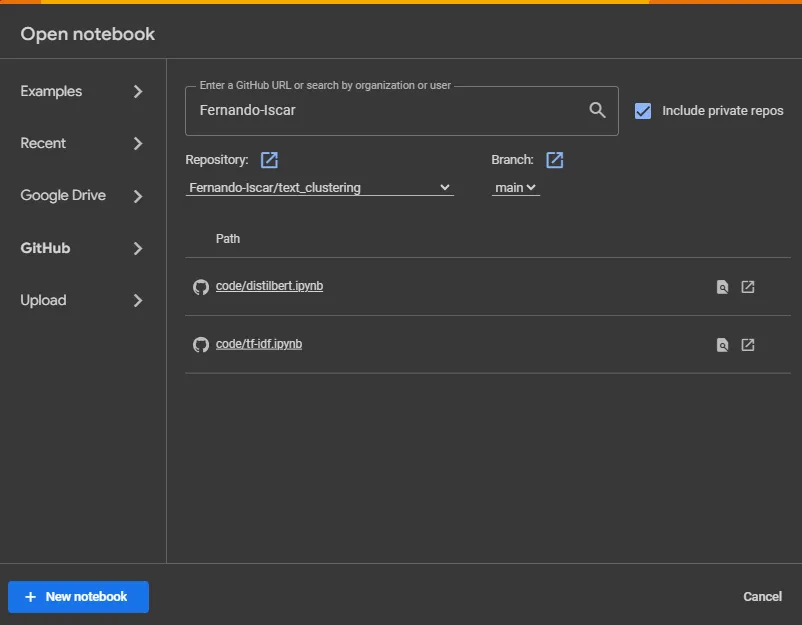Select the Upload tab

tap(82, 300)
